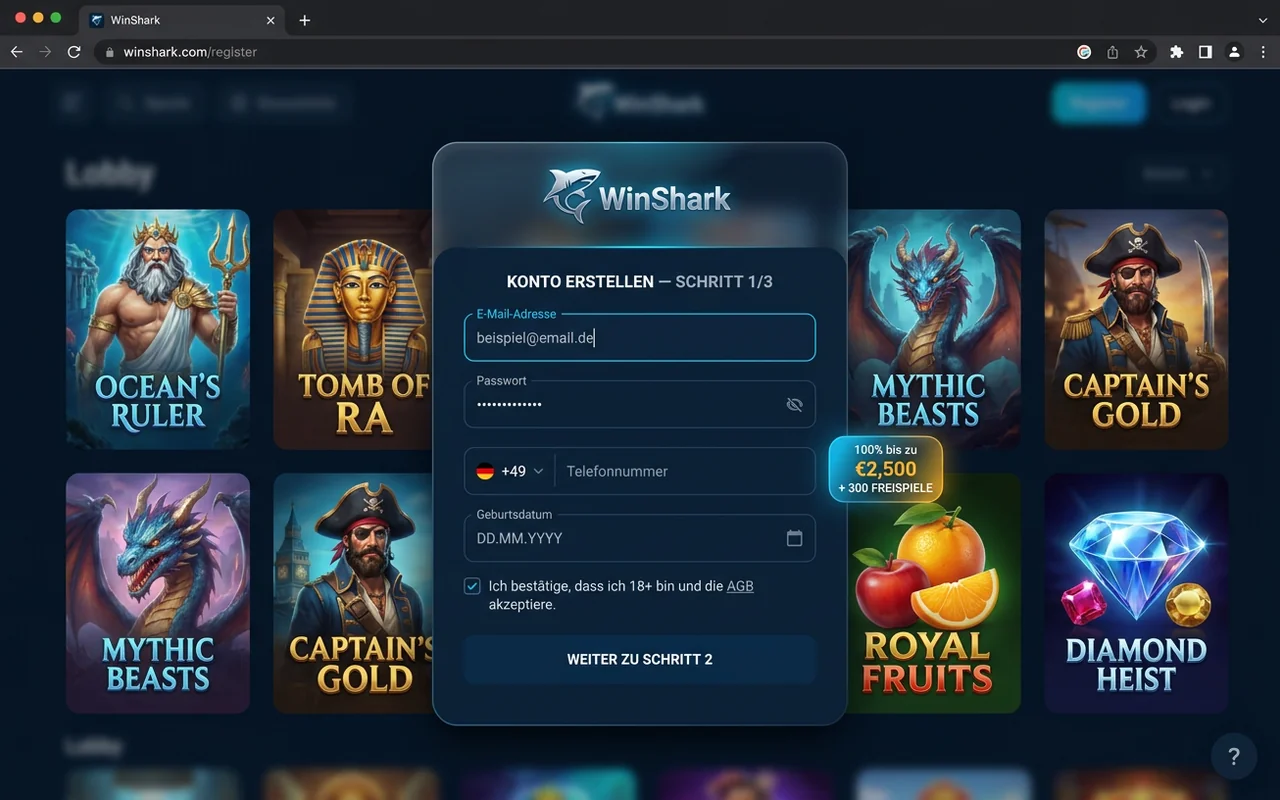
Task: Click Weiter zu Schritt 2 button
Action: tap(640, 660)
